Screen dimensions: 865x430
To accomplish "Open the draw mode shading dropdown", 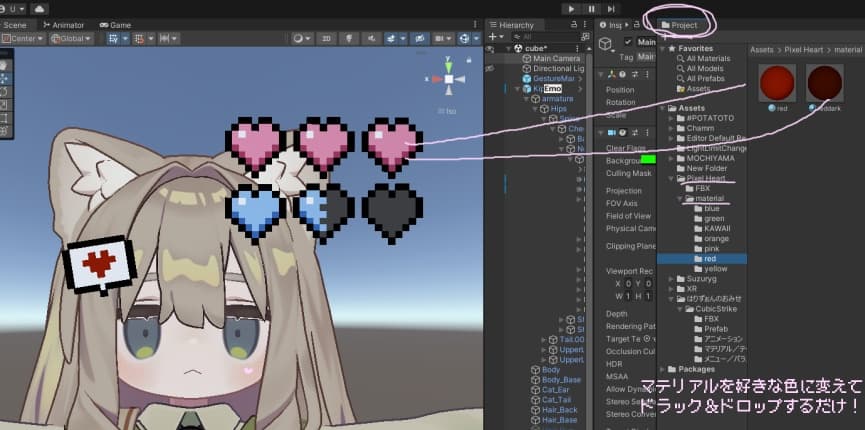I will pyautogui.click(x=302, y=39).
